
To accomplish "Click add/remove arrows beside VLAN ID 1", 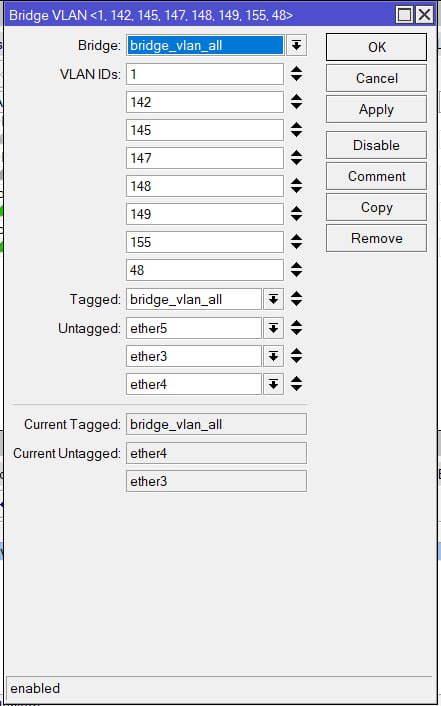I will [296, 74].
